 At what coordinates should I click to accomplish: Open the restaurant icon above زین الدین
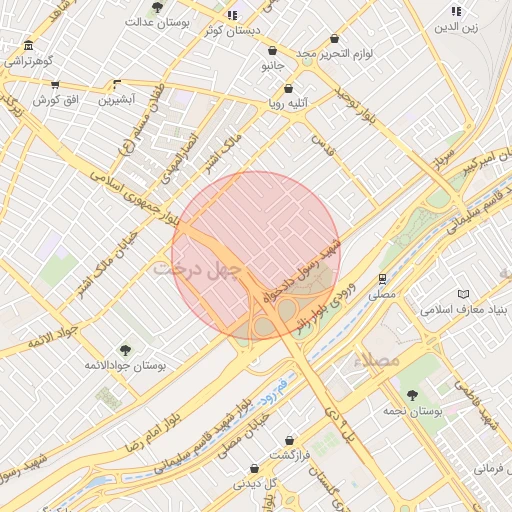click(x=456, y=11)
